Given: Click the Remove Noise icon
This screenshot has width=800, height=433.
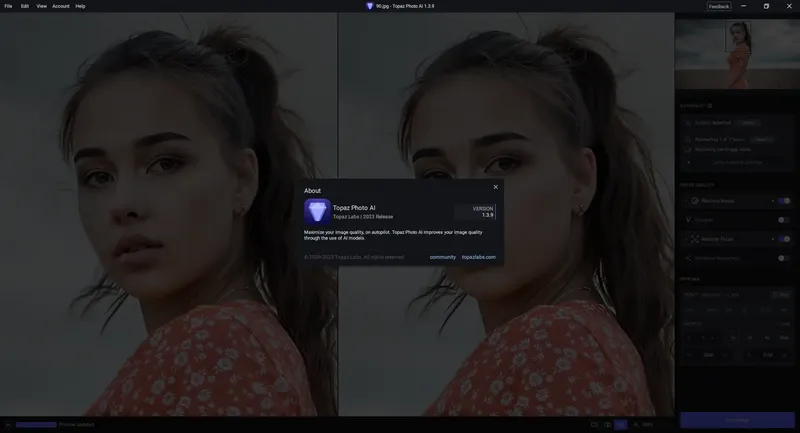Looking at the screenshot, I should pyautogui.click(x=694, y=201).
